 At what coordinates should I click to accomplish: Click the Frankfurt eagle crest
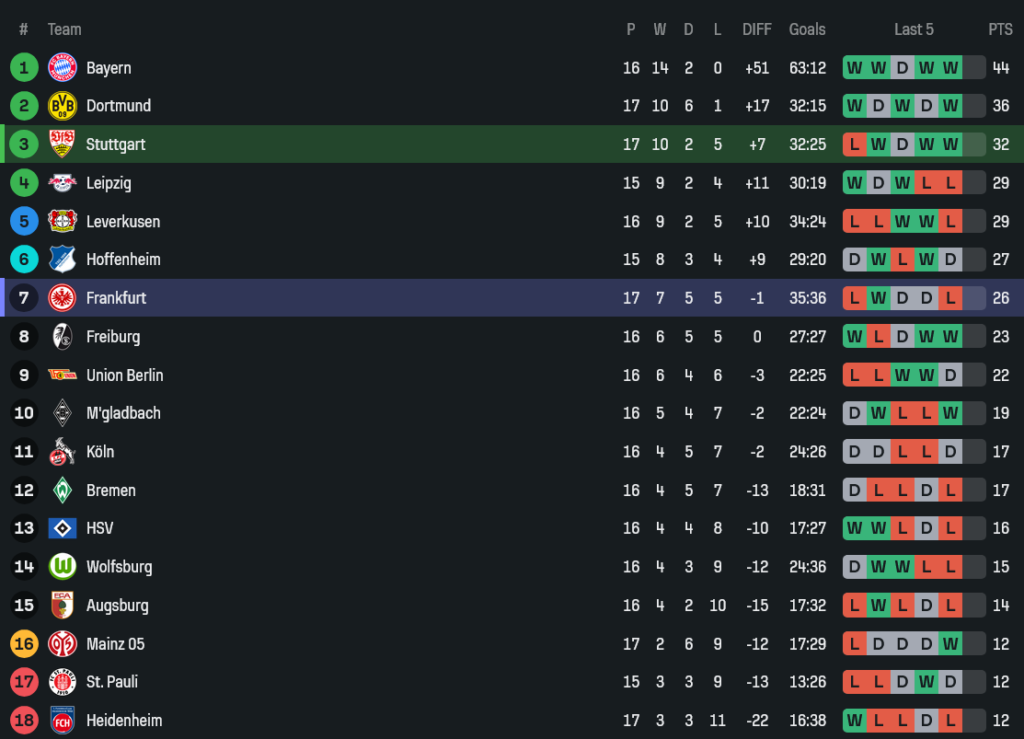62,298
